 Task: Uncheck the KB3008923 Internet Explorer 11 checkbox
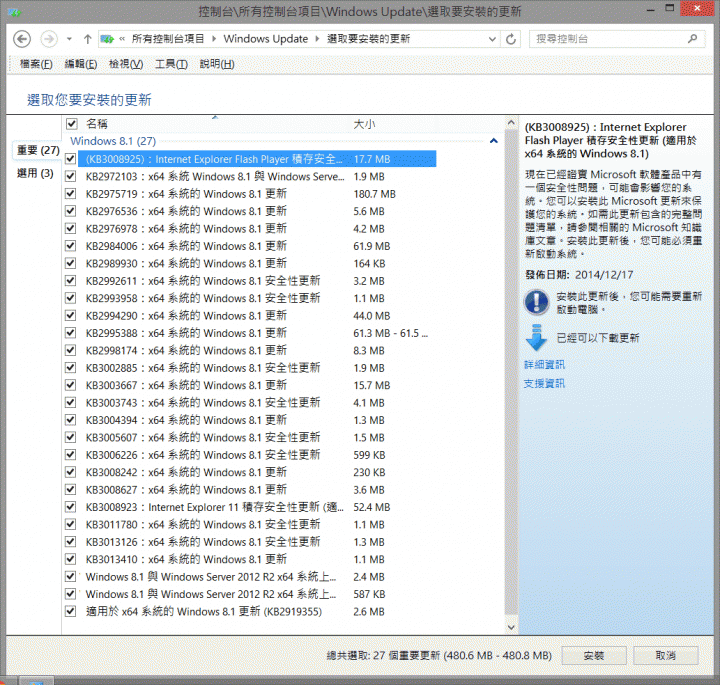point(70,507)
